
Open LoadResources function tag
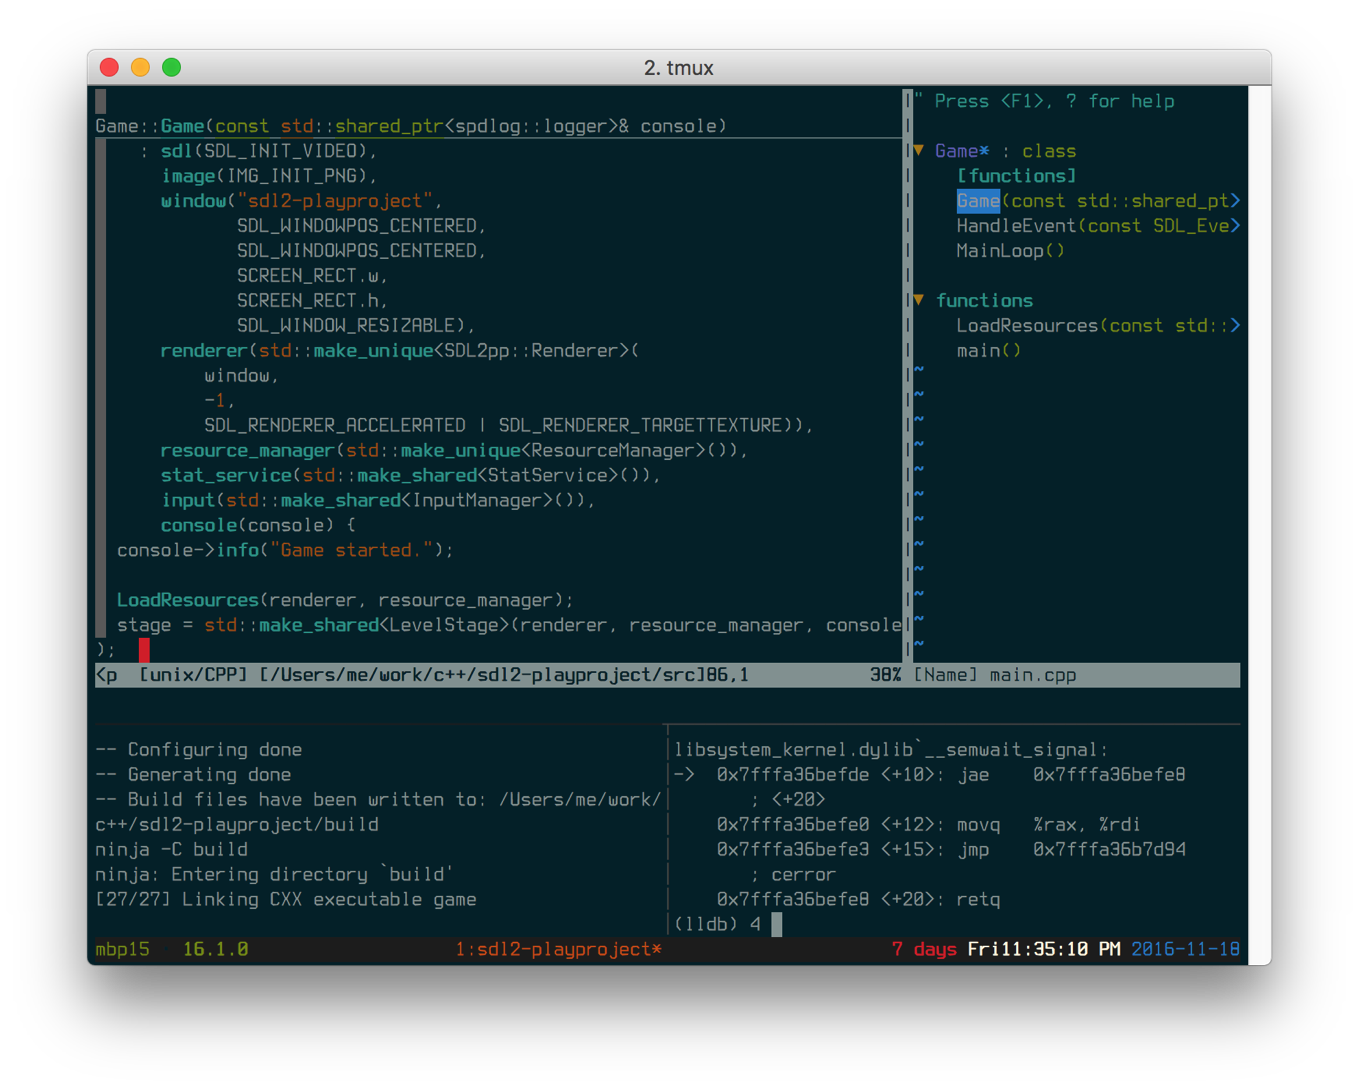1027,326
